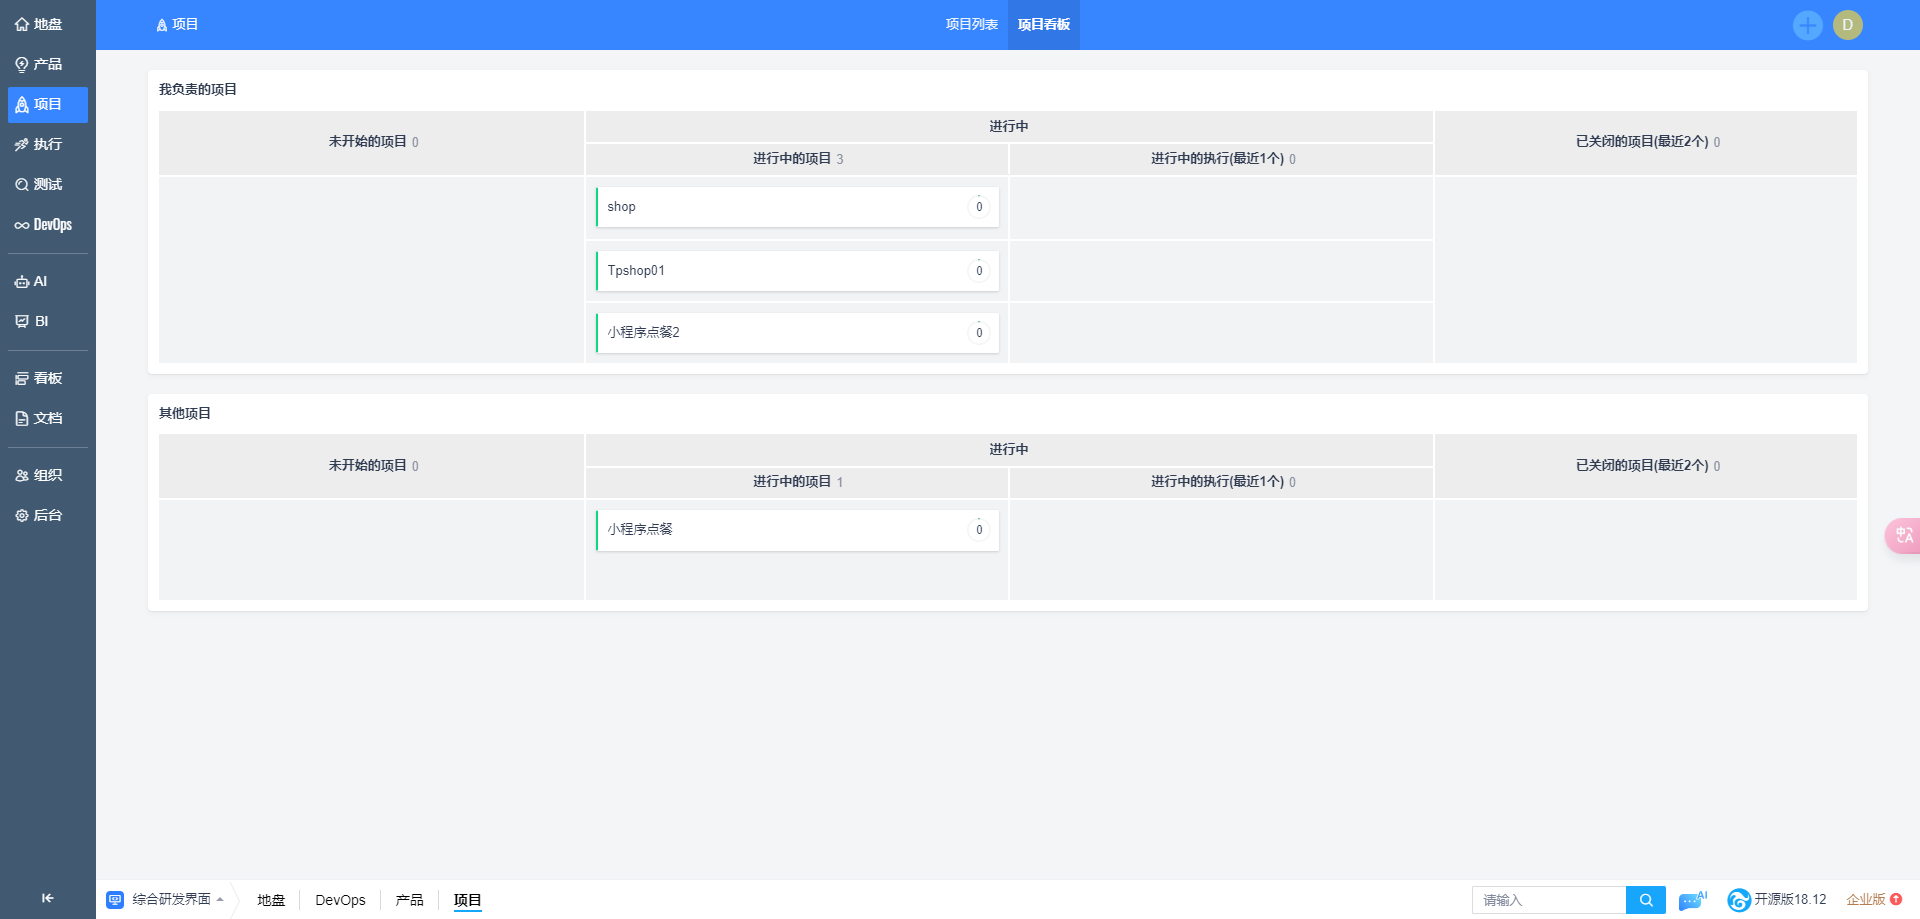The width and height of the screenshot is (1920, 919).
Task: Expand the 综合研发界面 vision dropdown
Action: point(177,899)
